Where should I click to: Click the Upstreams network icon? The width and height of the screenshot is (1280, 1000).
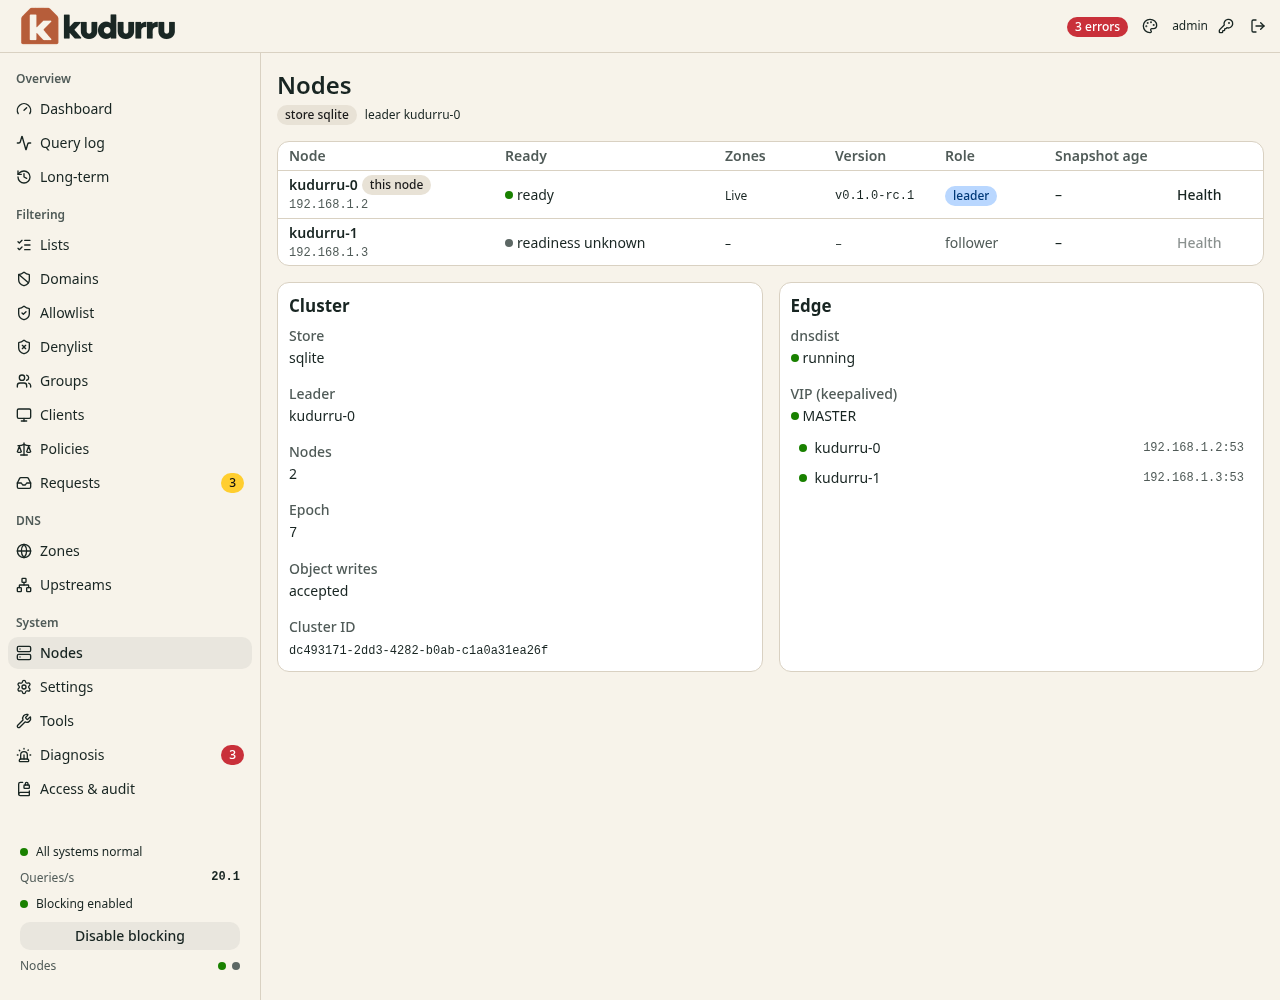pyautogui.click(x=24, y=585)
